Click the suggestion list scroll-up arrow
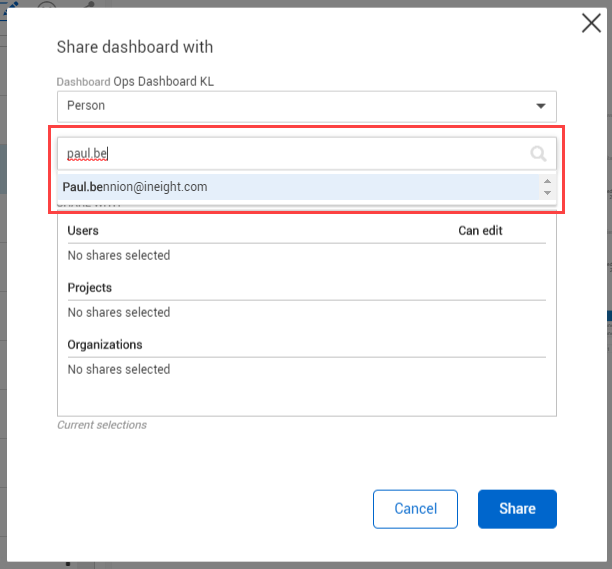 point(547,182)
